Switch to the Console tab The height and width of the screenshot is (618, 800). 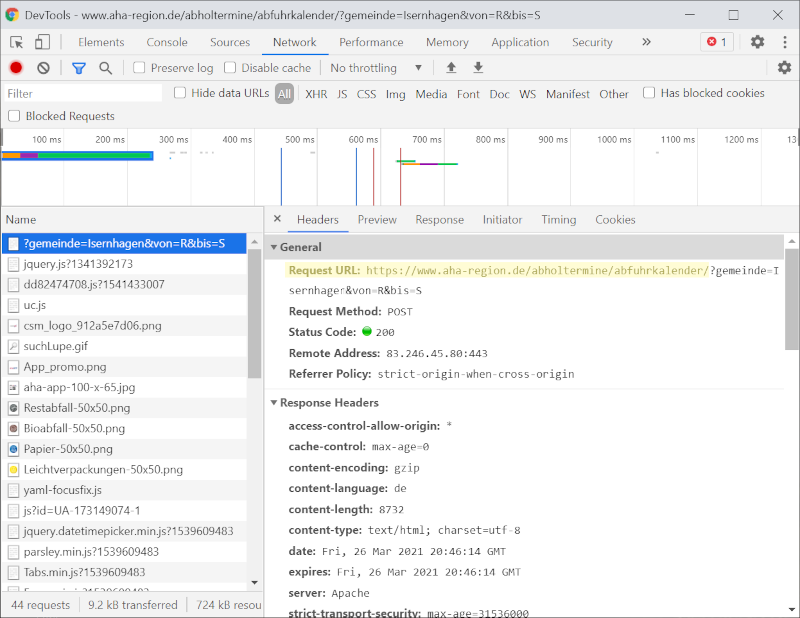166,42
